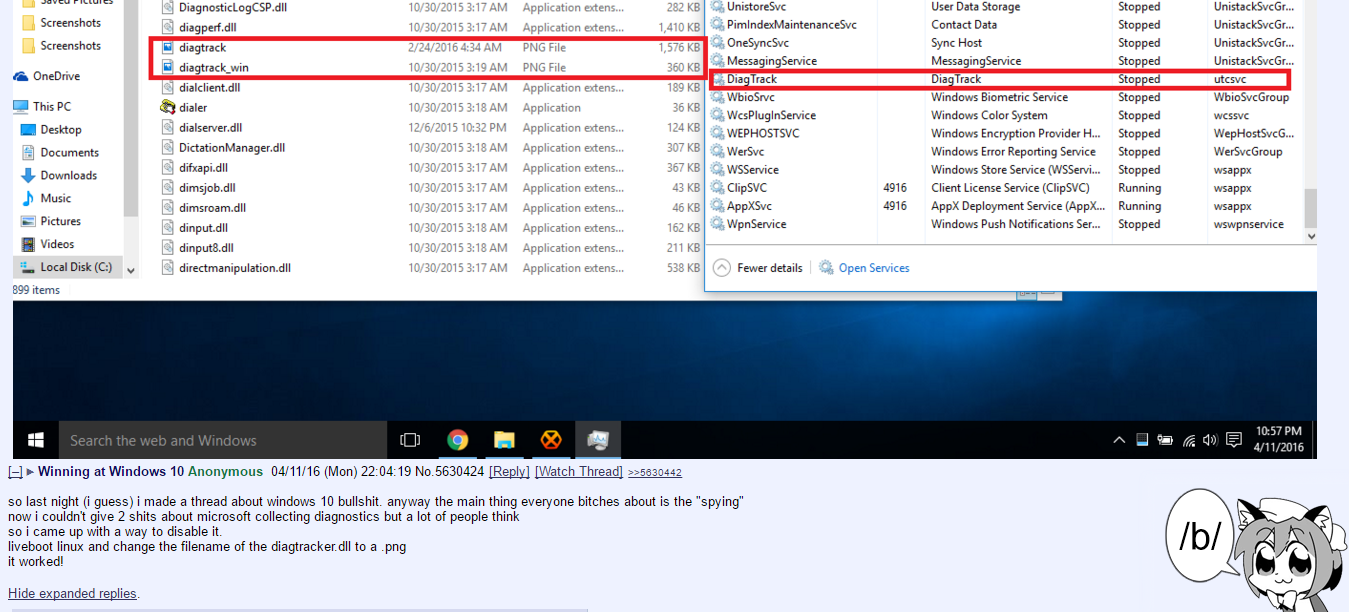Click the WpnService service gear icon
Viewport: 1349px width, 612px height.
pyautogui.click(x=718, y=224)
